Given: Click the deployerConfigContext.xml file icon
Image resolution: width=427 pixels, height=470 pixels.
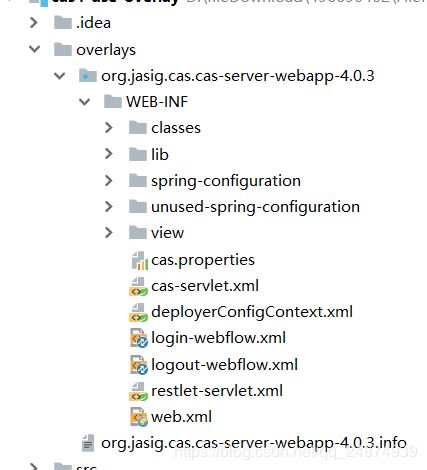Looking at the screenshot, I should coord(138,313).
